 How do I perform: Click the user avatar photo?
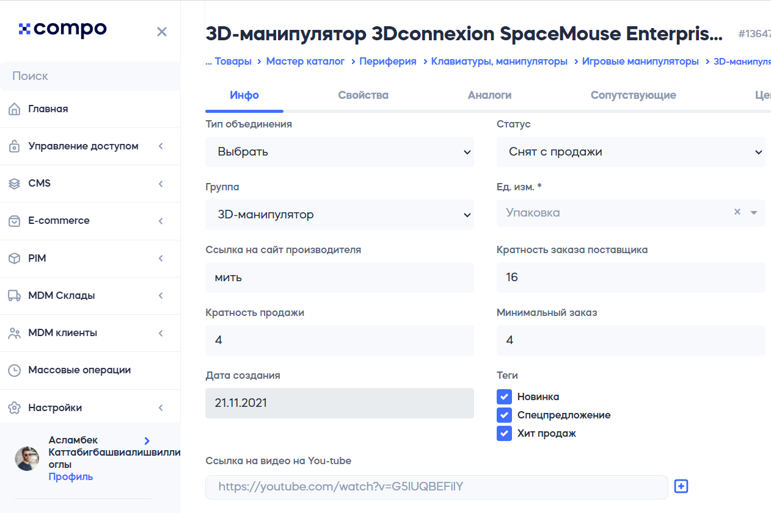[x=27, y=458]
